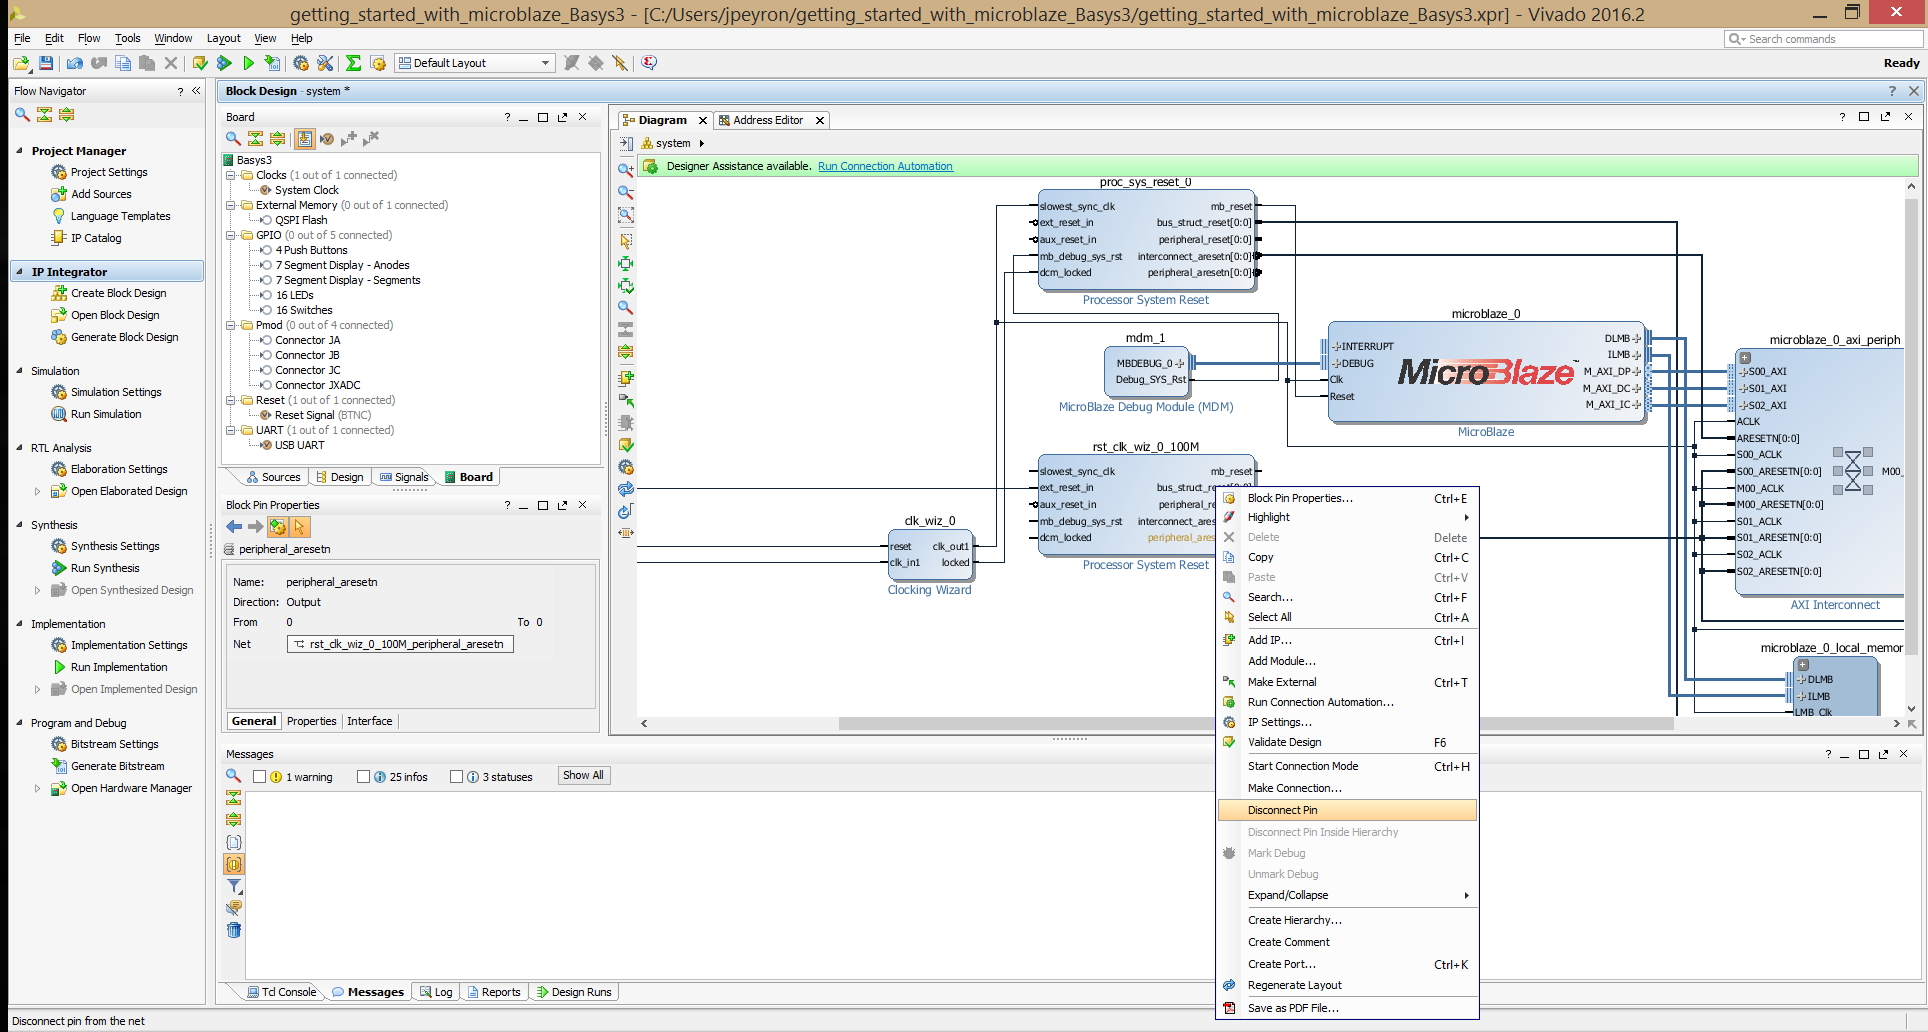
Task: Open the Tcl Console tab
Action: pyautogui.click(x=282, y=992)
